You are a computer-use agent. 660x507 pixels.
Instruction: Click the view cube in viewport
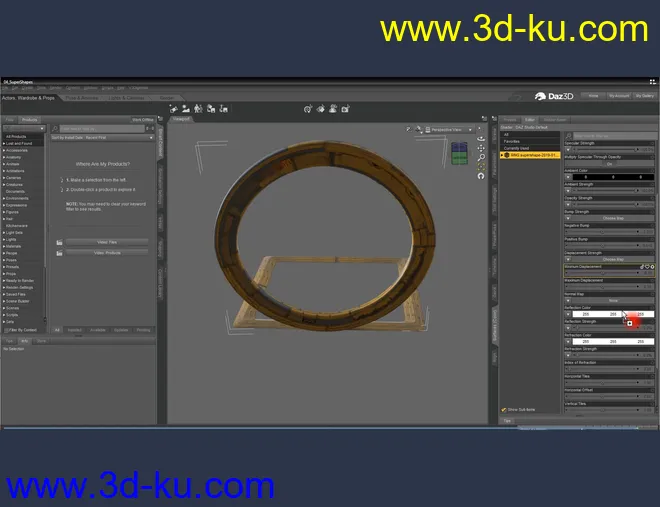point(458,152)
